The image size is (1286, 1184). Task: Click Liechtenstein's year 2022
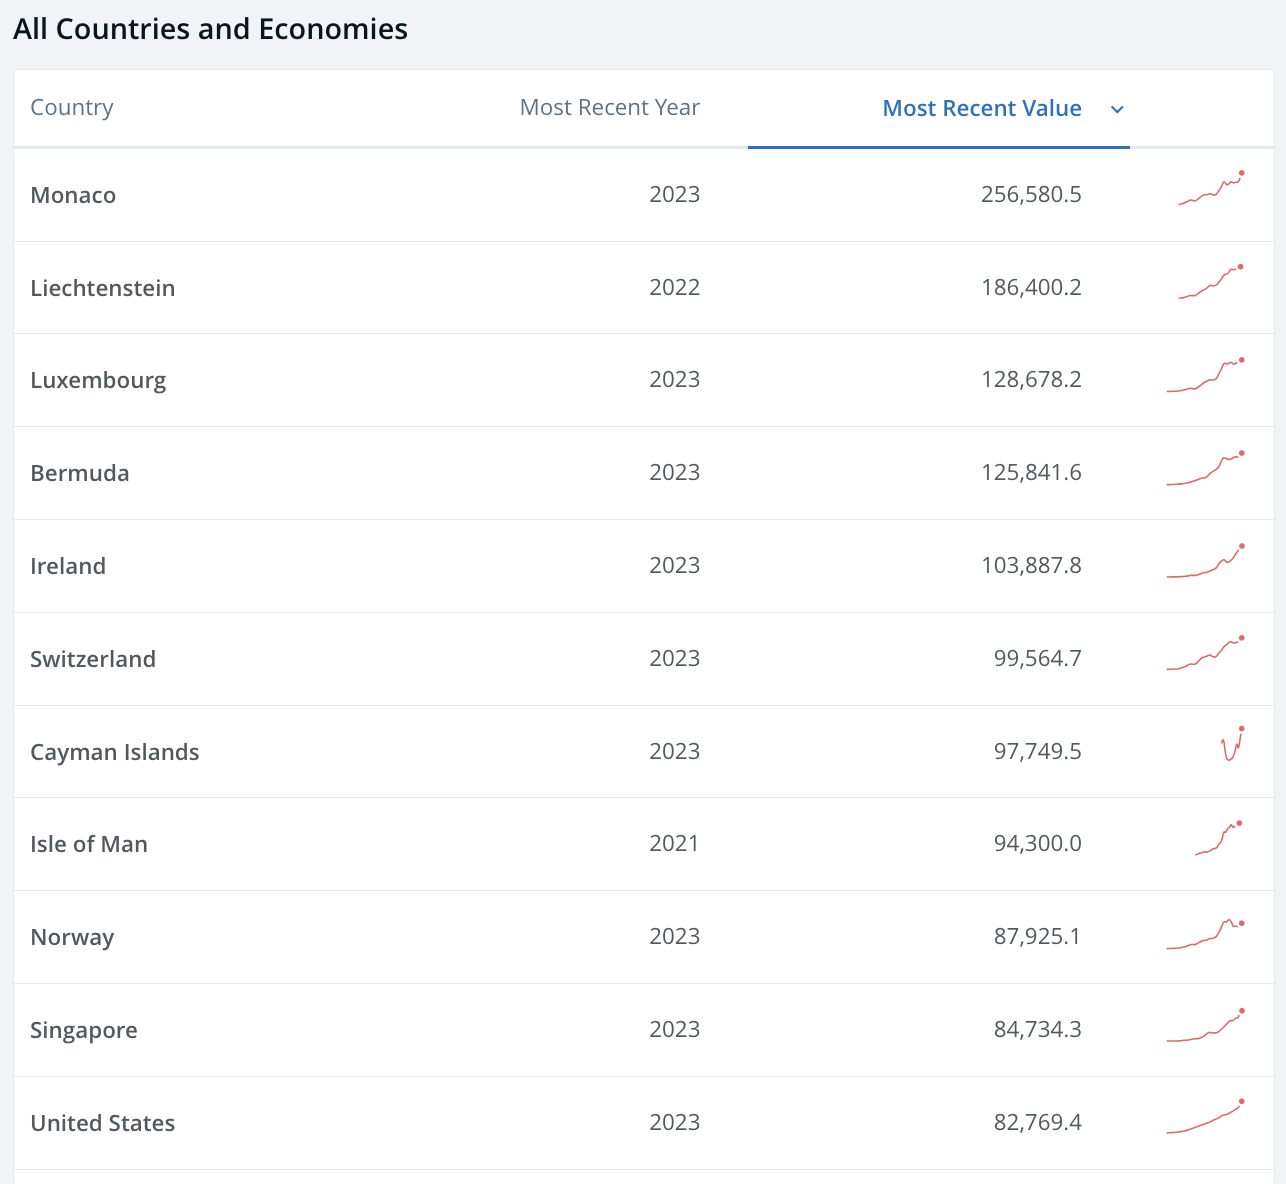675,287
